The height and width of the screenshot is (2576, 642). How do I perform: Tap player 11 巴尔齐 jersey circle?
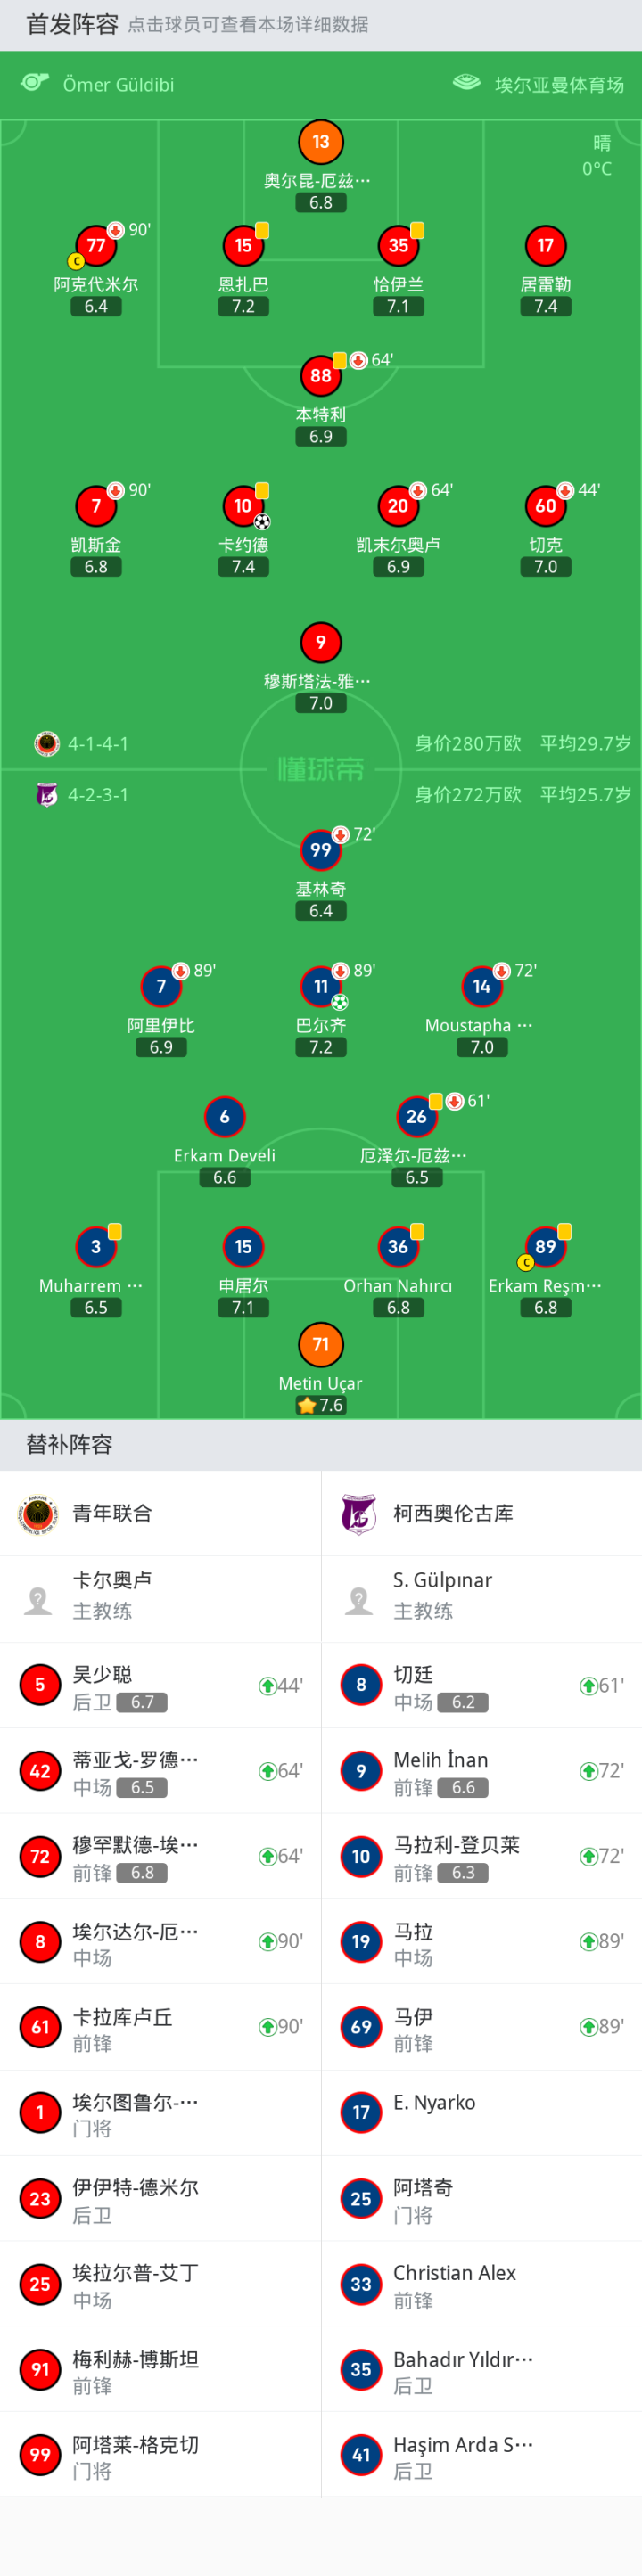320,987
